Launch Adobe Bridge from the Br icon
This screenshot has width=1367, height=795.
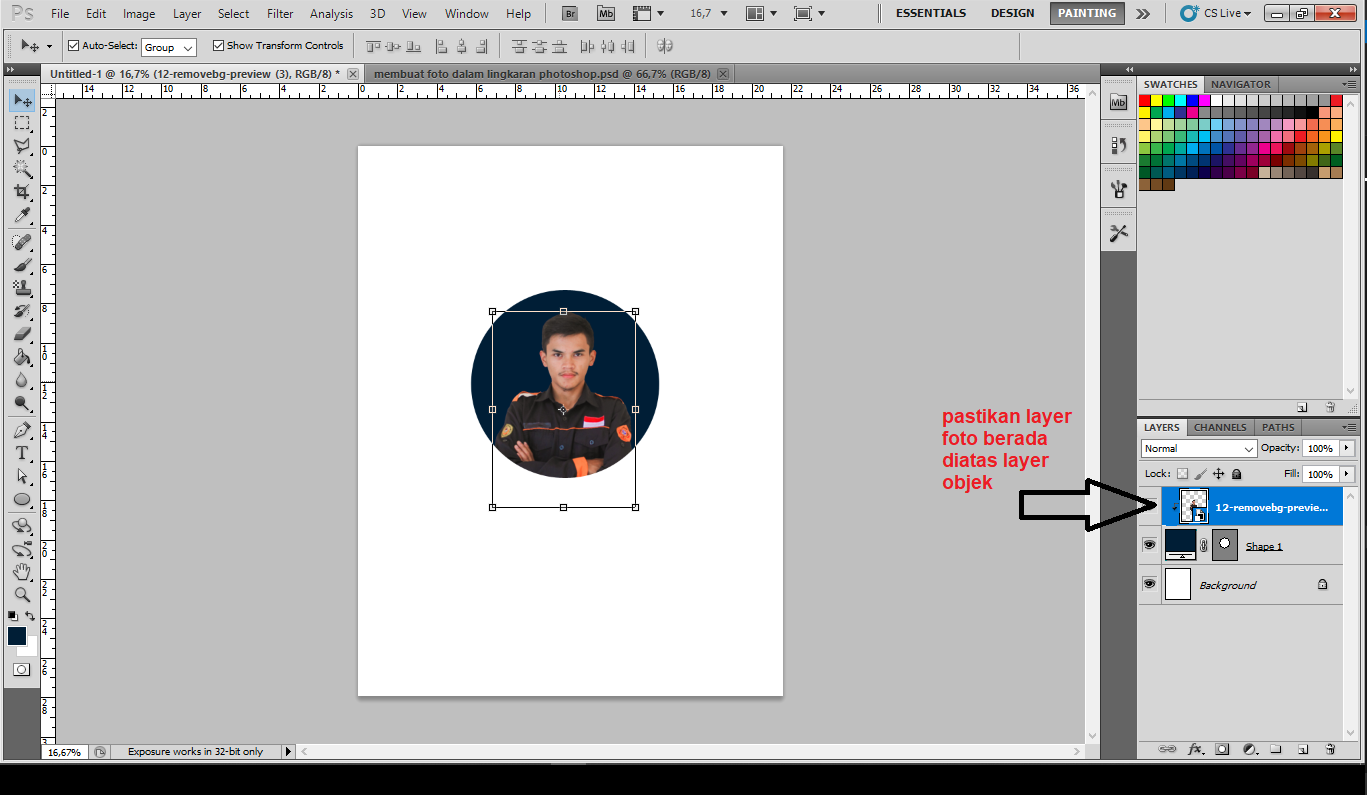569,13
